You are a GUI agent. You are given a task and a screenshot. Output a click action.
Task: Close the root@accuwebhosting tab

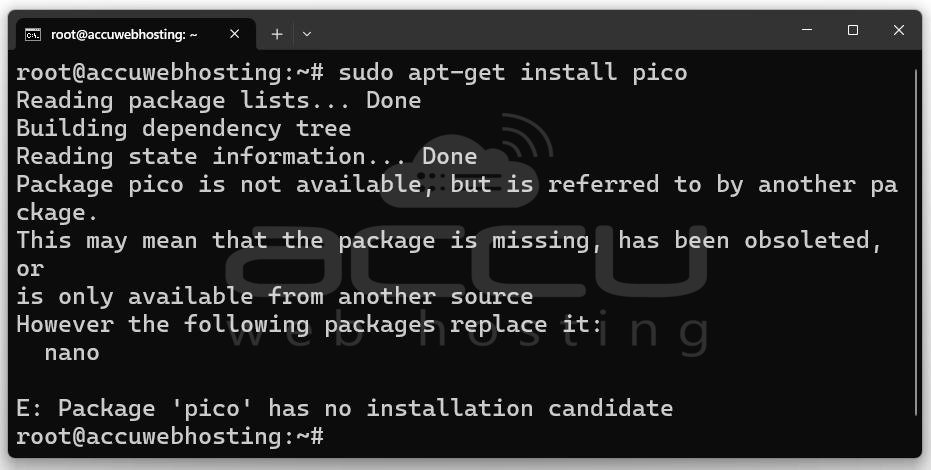pyautogui.click(x=235, y=34)
